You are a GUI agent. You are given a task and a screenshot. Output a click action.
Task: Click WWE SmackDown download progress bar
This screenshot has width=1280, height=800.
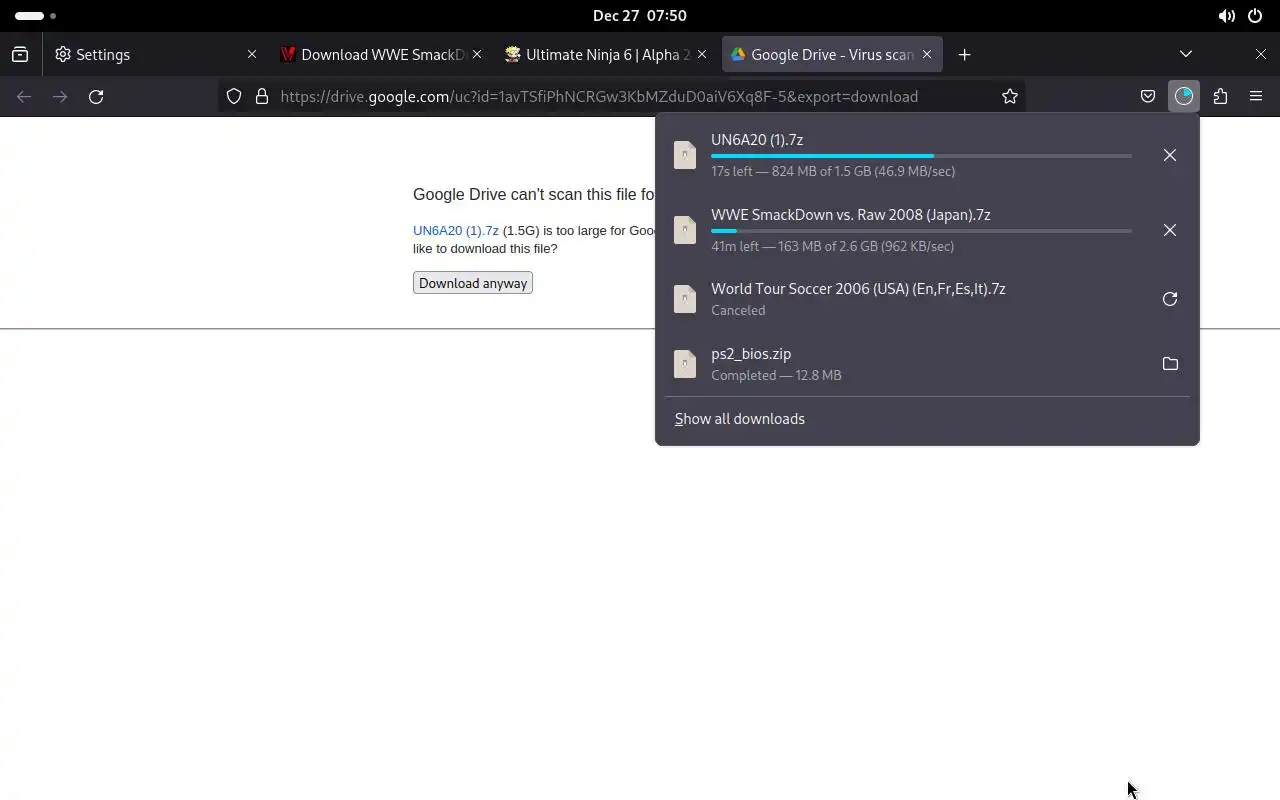(x=921, y=231)
